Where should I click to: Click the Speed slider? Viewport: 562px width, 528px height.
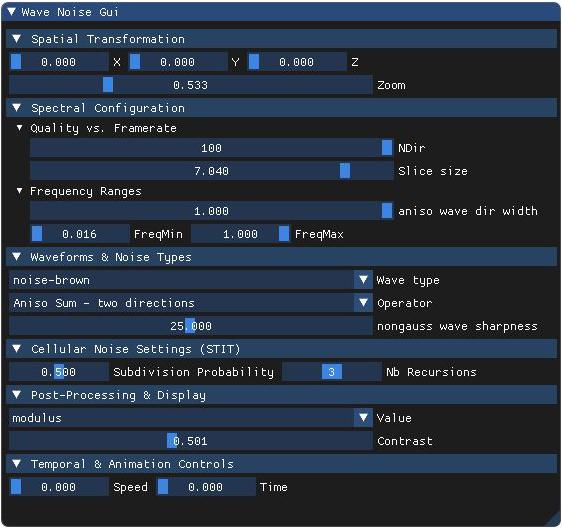59,486
